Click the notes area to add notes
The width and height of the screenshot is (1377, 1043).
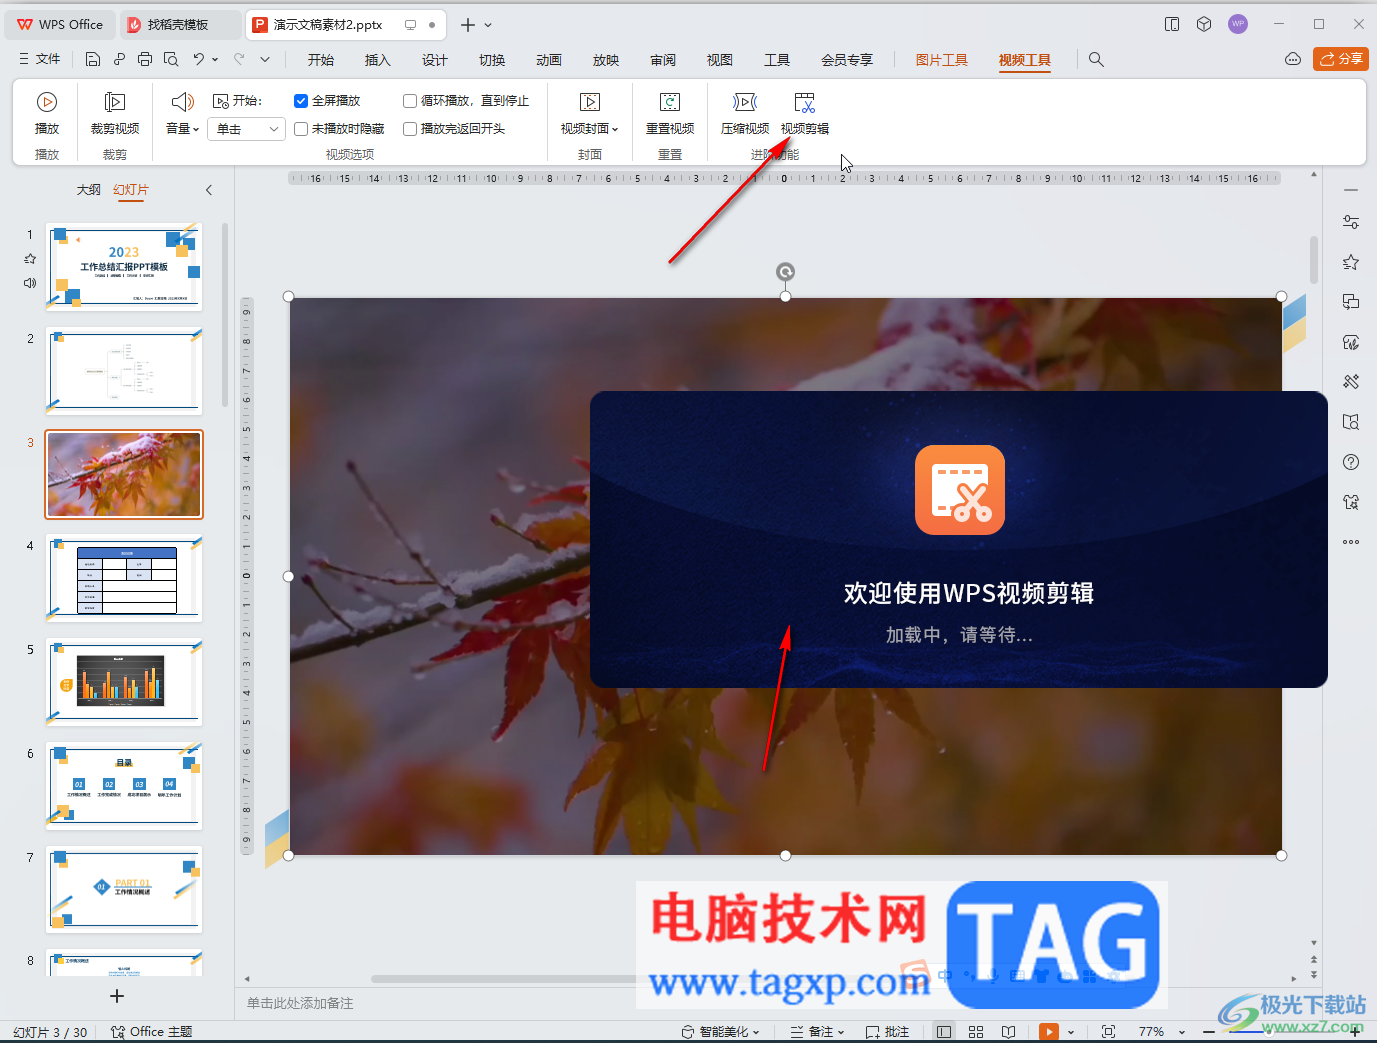click(300, 1003)
